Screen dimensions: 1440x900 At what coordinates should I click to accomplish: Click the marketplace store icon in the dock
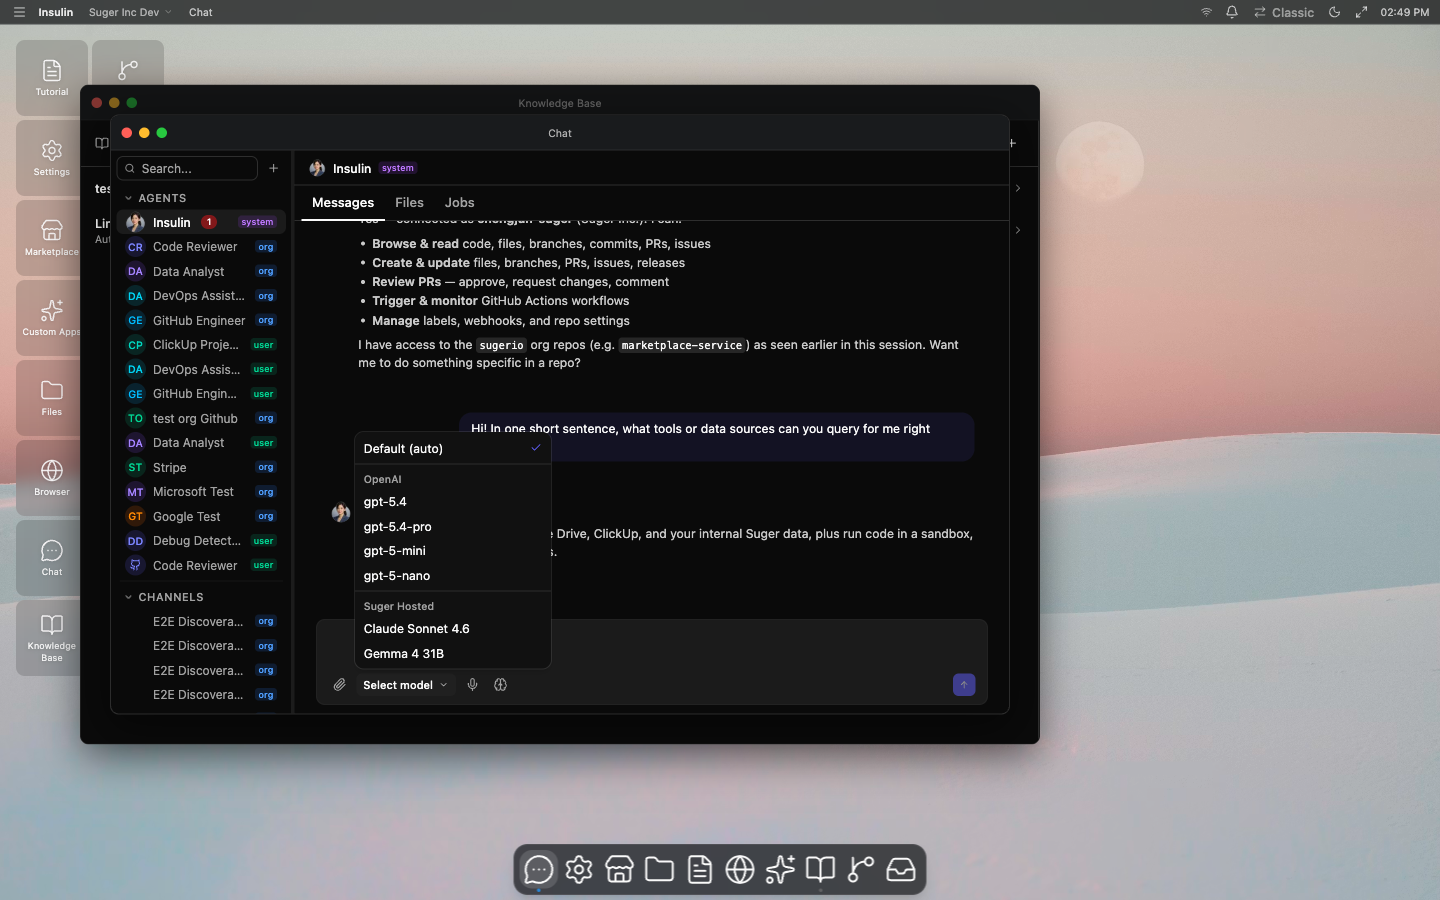[619, 870]
